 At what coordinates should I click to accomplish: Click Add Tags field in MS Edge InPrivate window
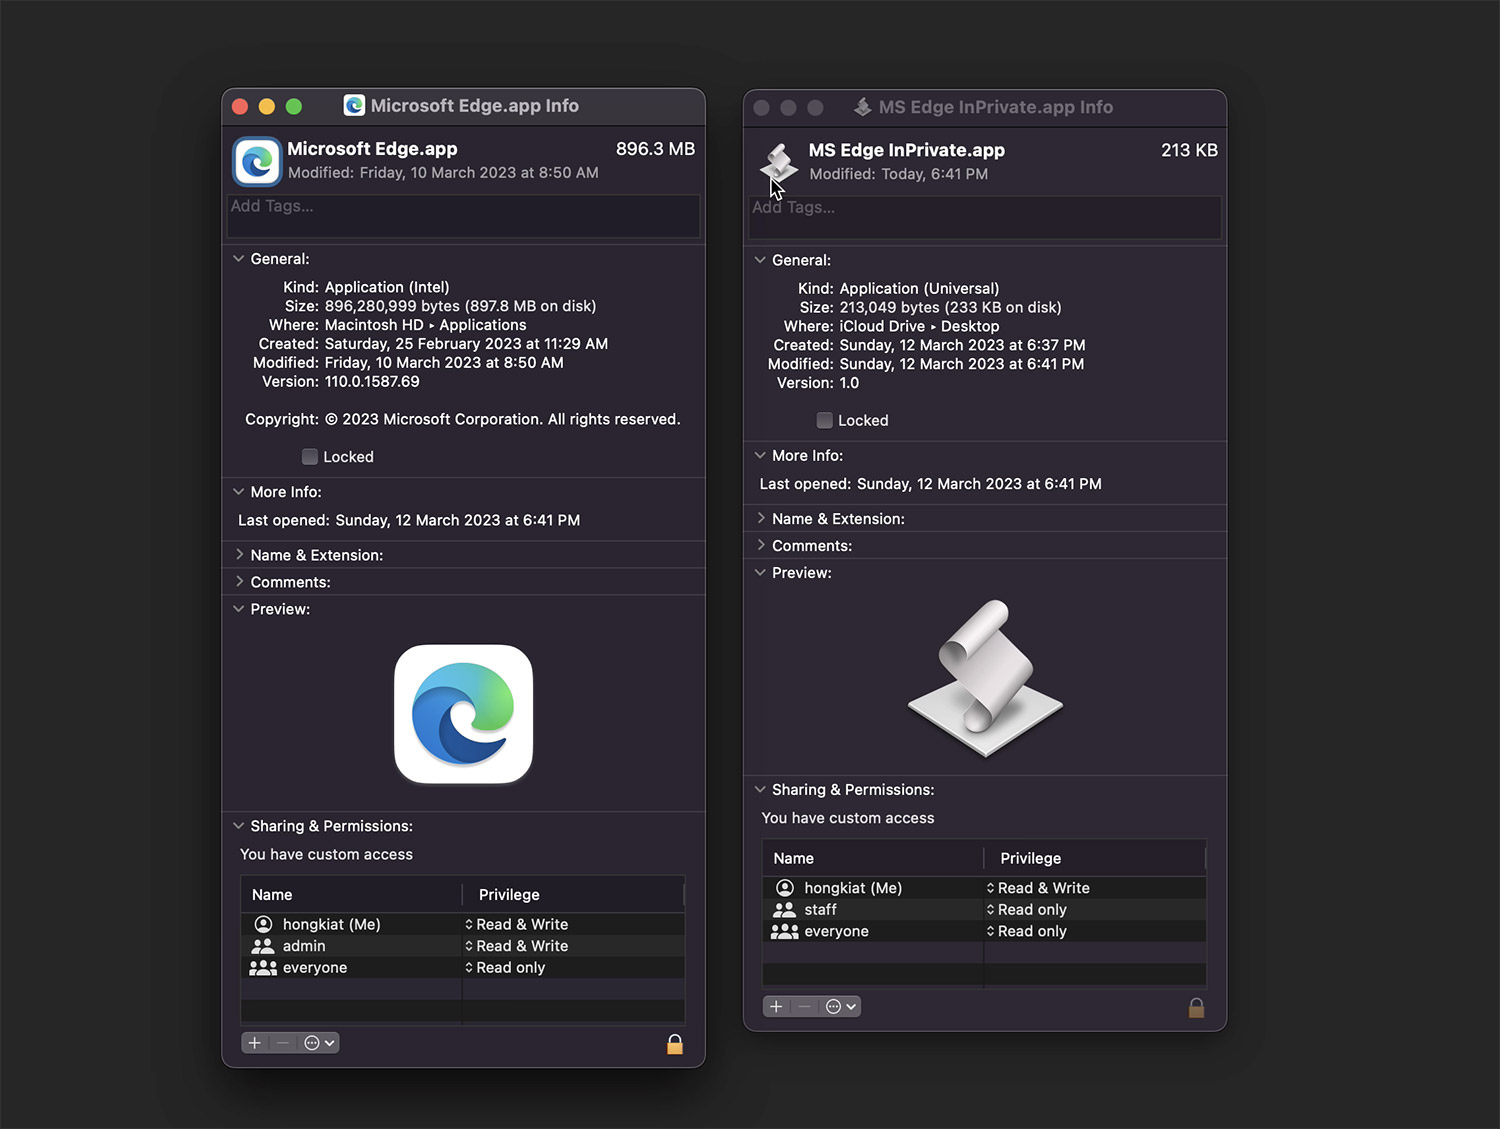pyautogui.click(x=985, y=217)
